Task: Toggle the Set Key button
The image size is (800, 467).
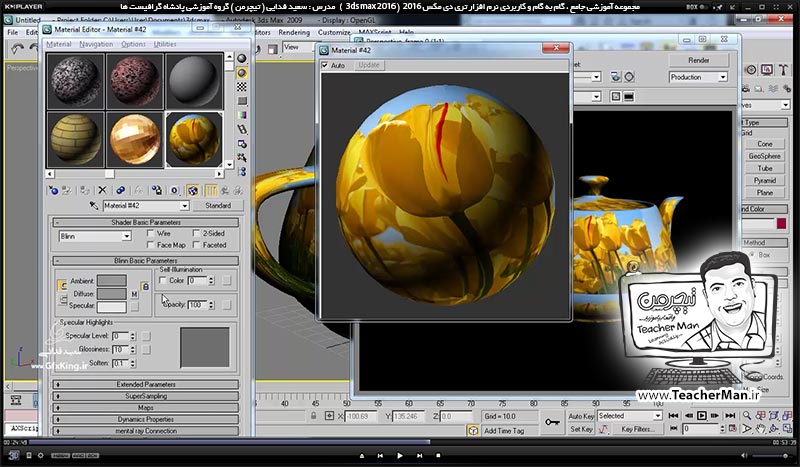Action: (x=581, y=429)
